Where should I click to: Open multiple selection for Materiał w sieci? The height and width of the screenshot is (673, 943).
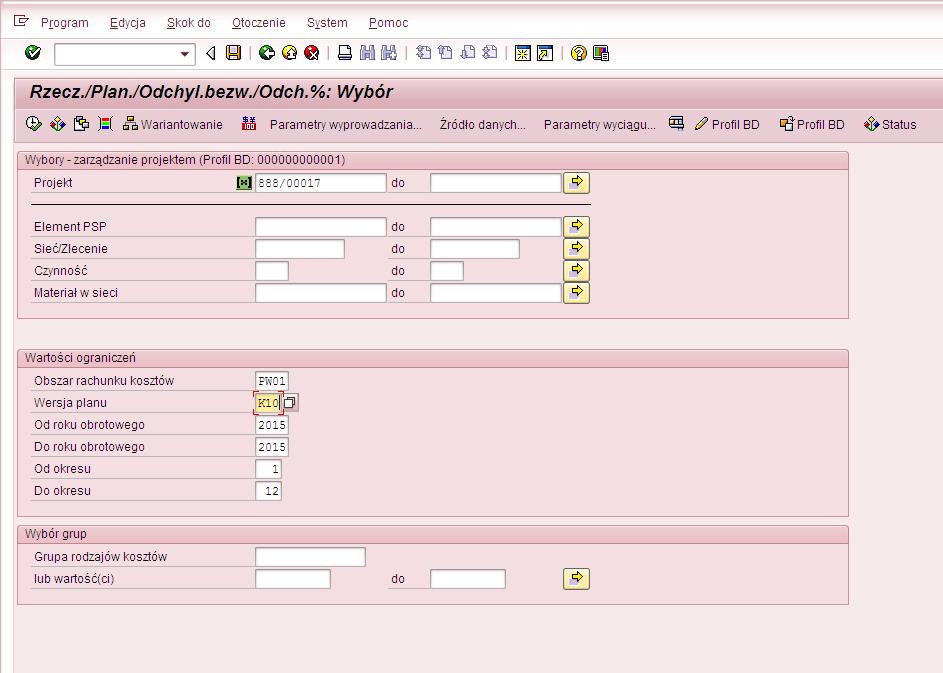(x=576, y=293)
